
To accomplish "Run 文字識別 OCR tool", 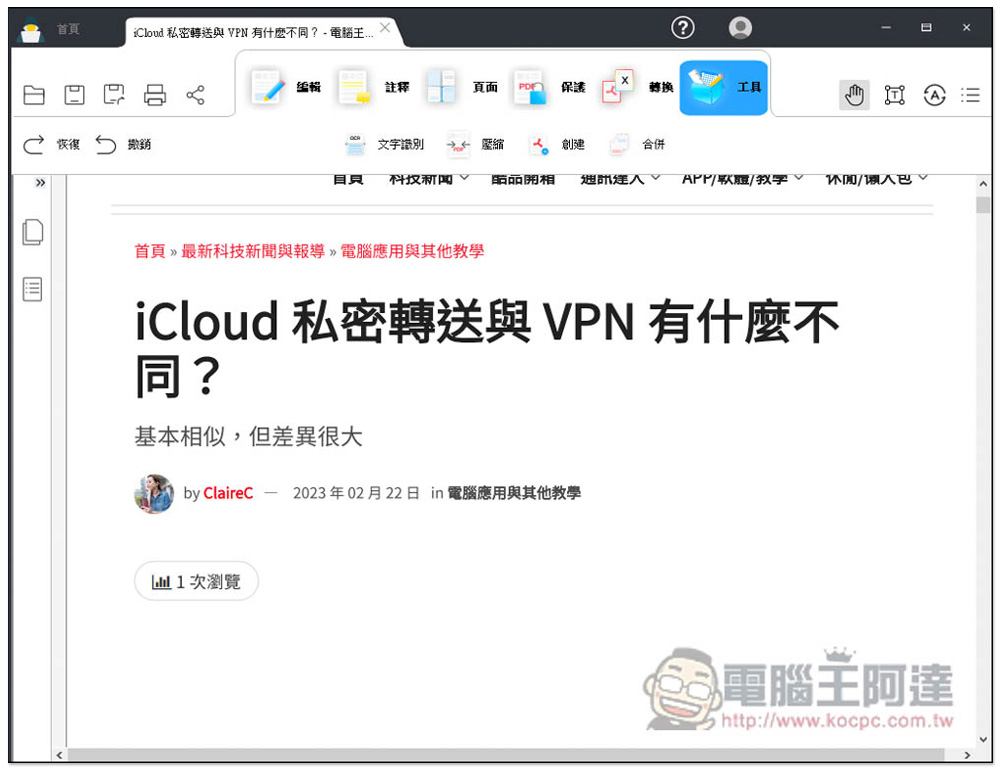I will coord(384,145).
